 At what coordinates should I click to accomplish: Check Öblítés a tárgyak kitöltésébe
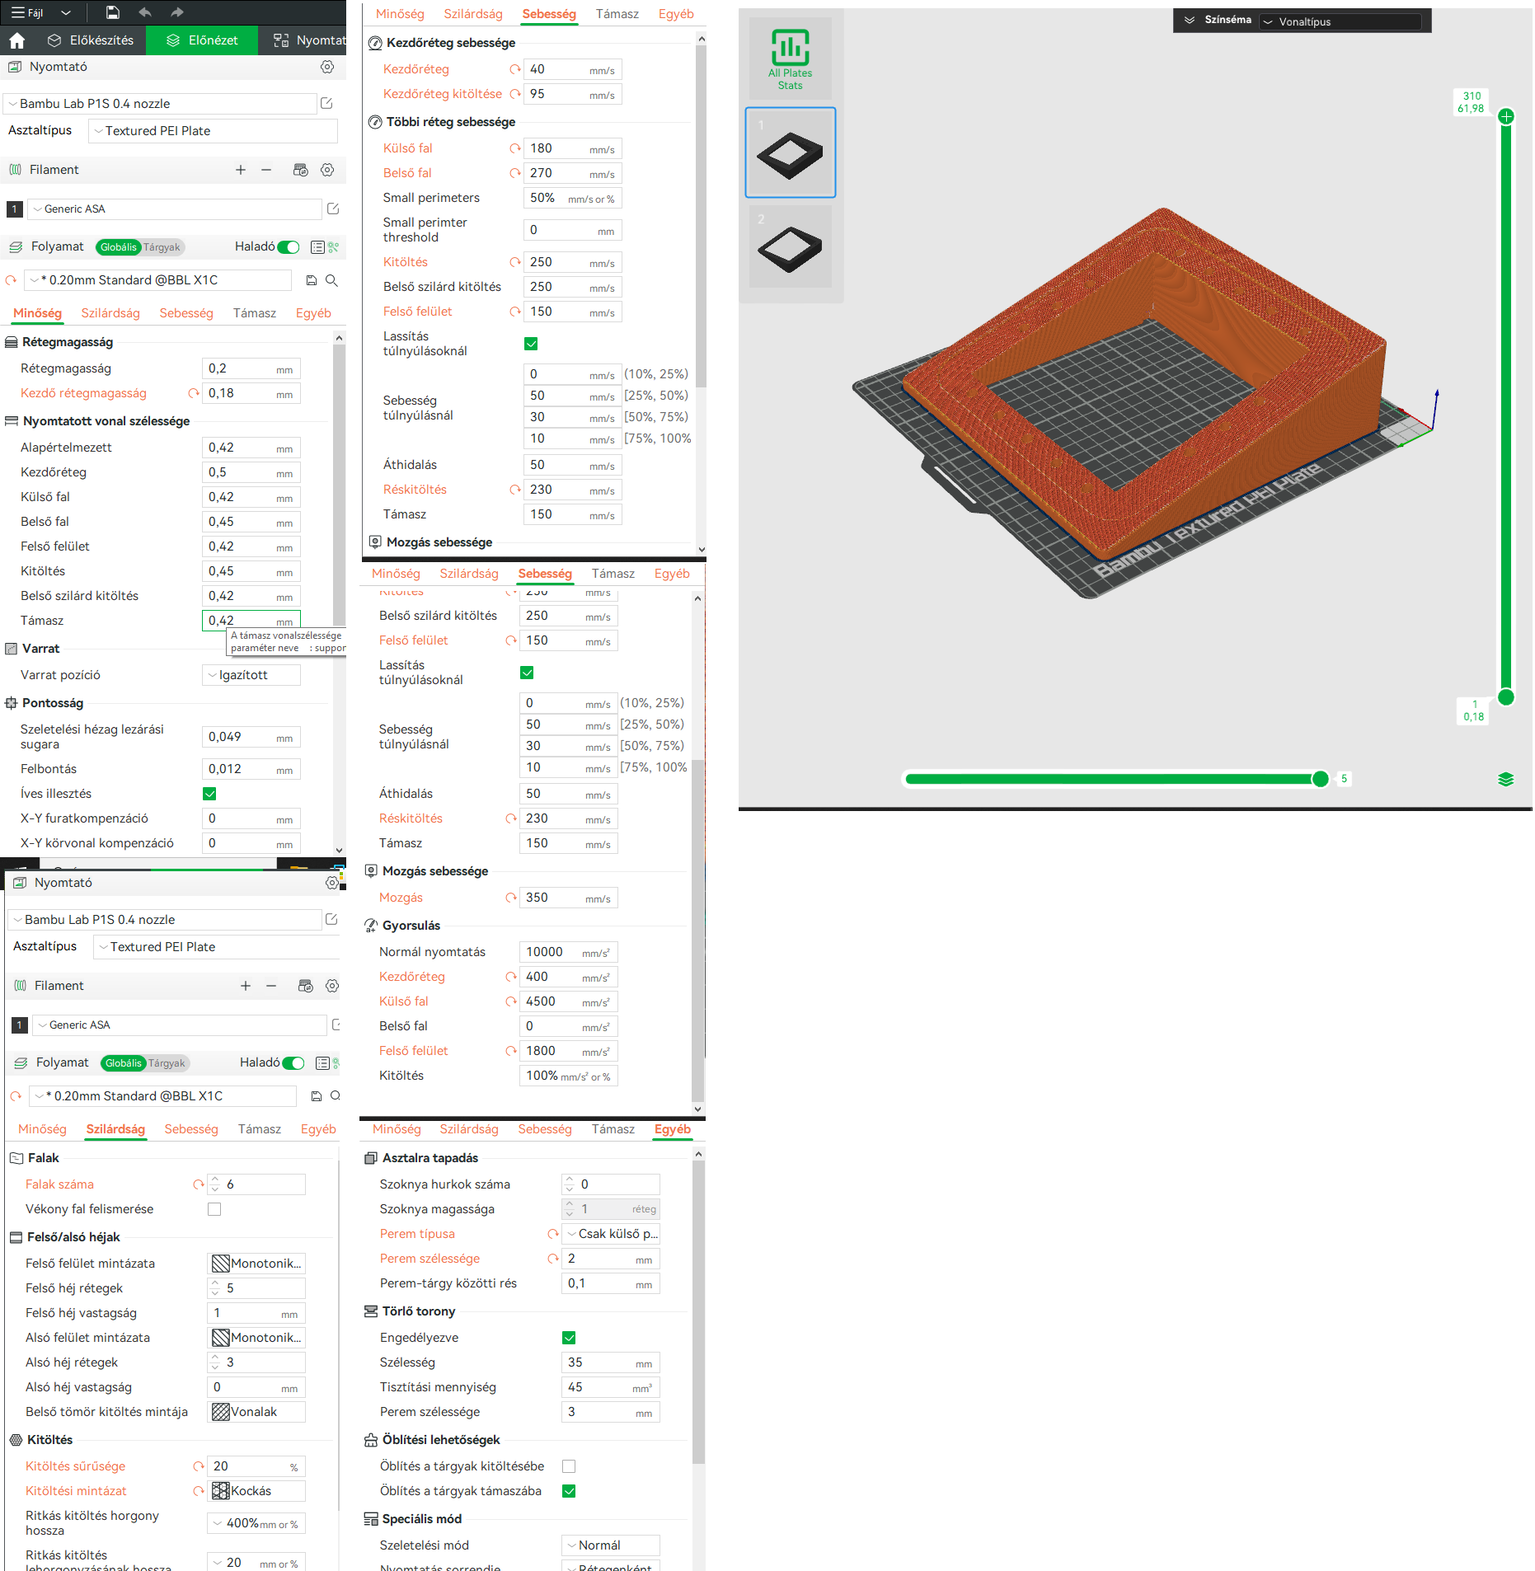pos(569,1466)
